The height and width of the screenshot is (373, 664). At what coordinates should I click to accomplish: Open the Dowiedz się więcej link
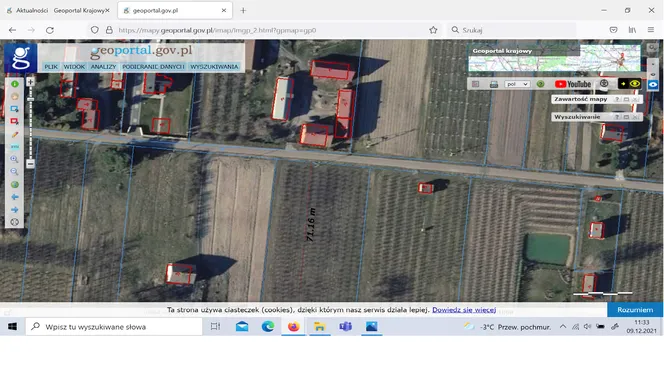464,310
